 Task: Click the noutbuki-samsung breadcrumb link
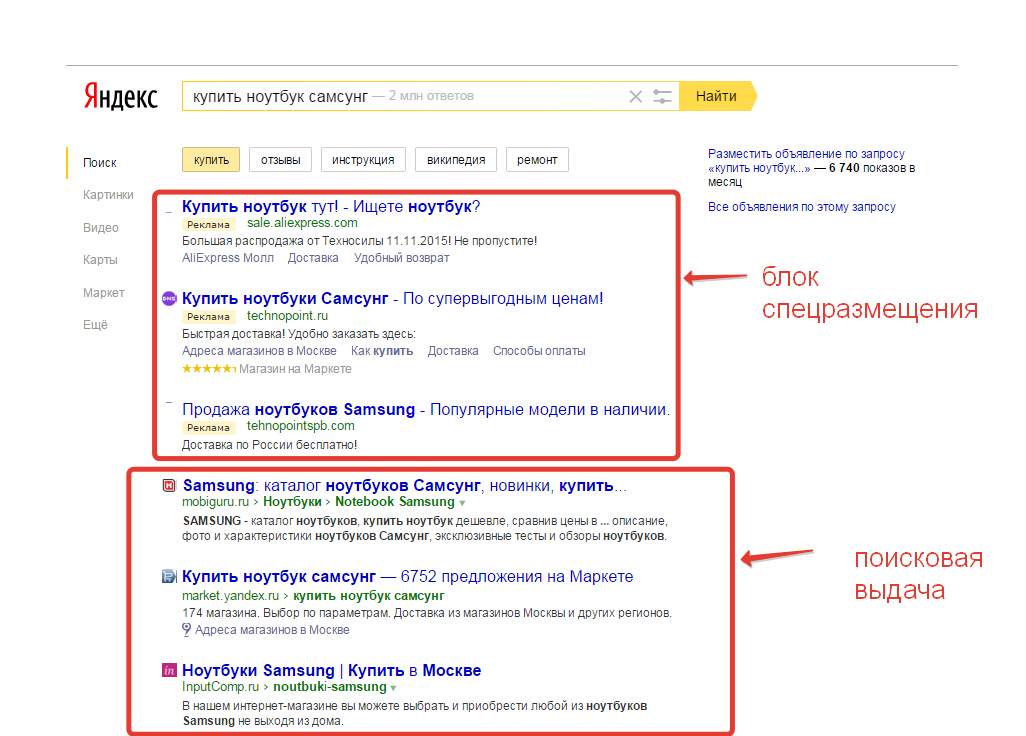point(330,687)
